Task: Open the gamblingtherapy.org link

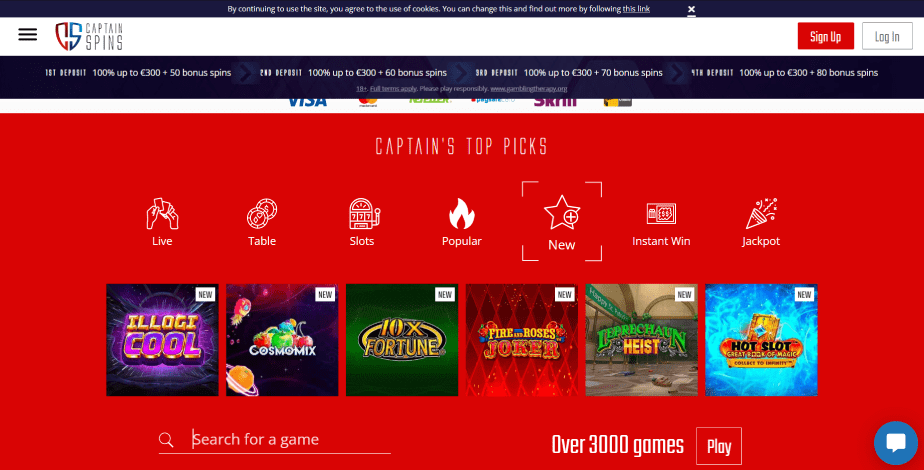Action: pos(529,89)
